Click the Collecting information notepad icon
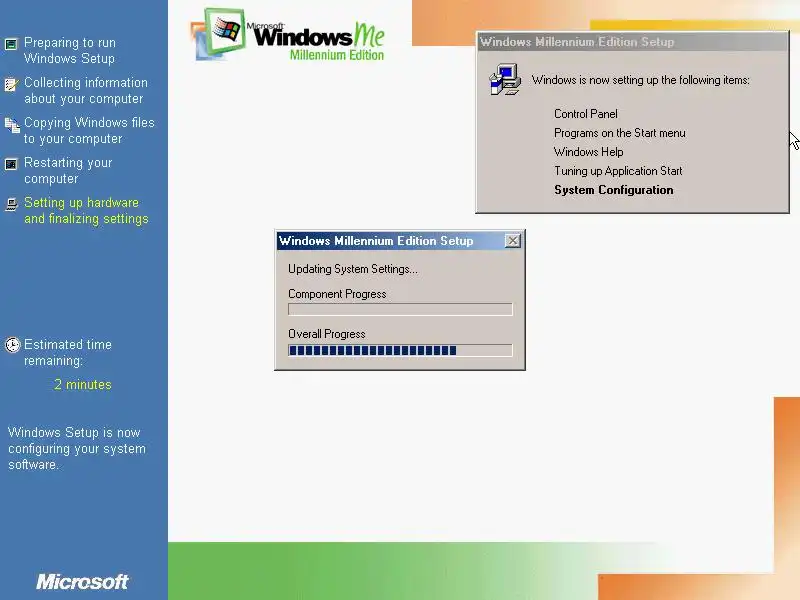Screen dimensions: 800x600 [11, 84]
